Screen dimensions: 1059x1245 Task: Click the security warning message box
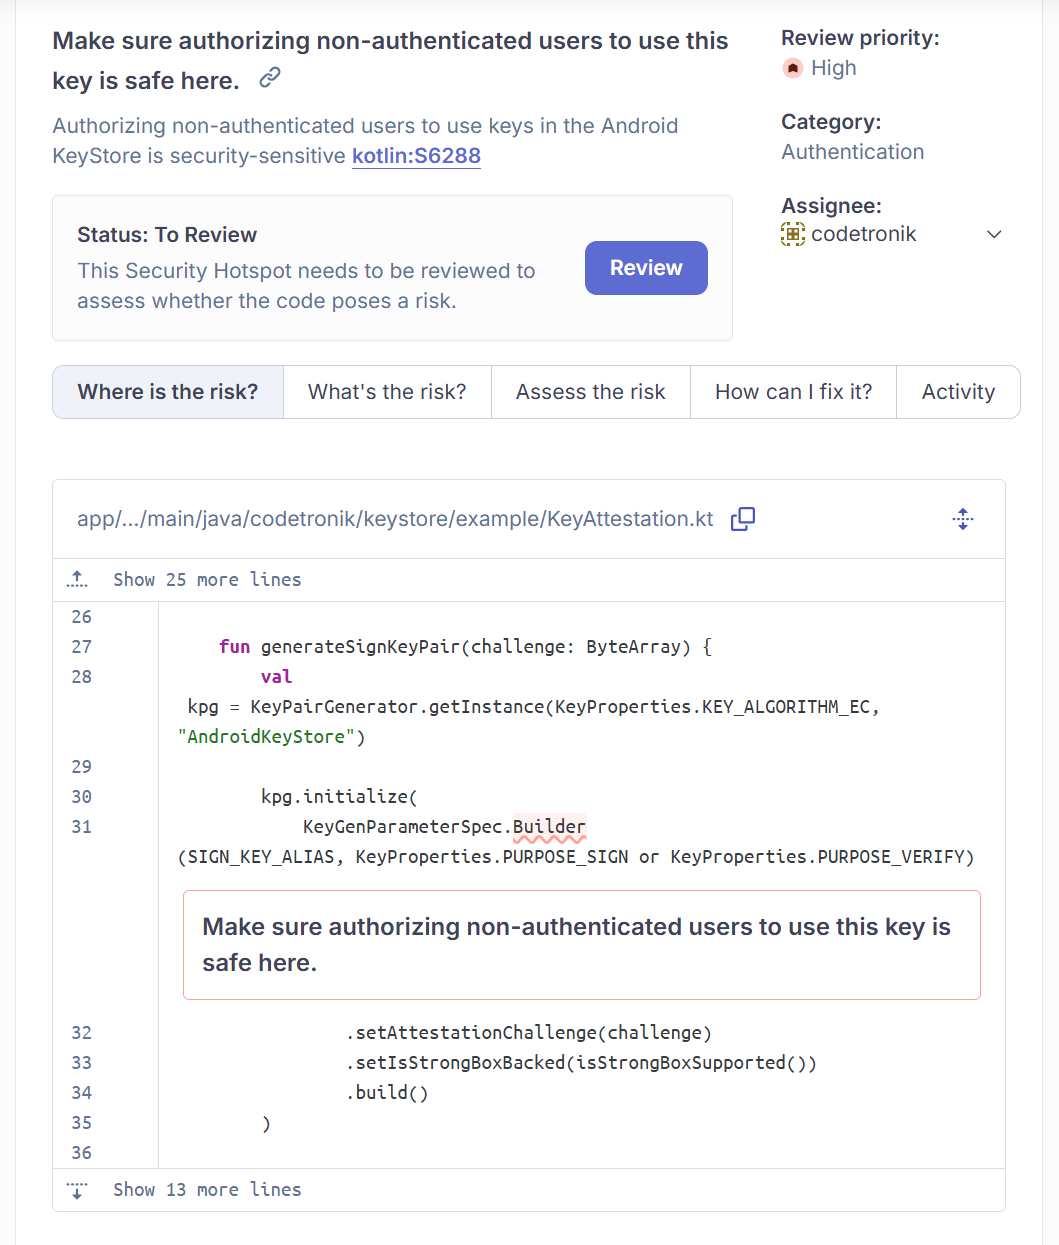[581, 944]
